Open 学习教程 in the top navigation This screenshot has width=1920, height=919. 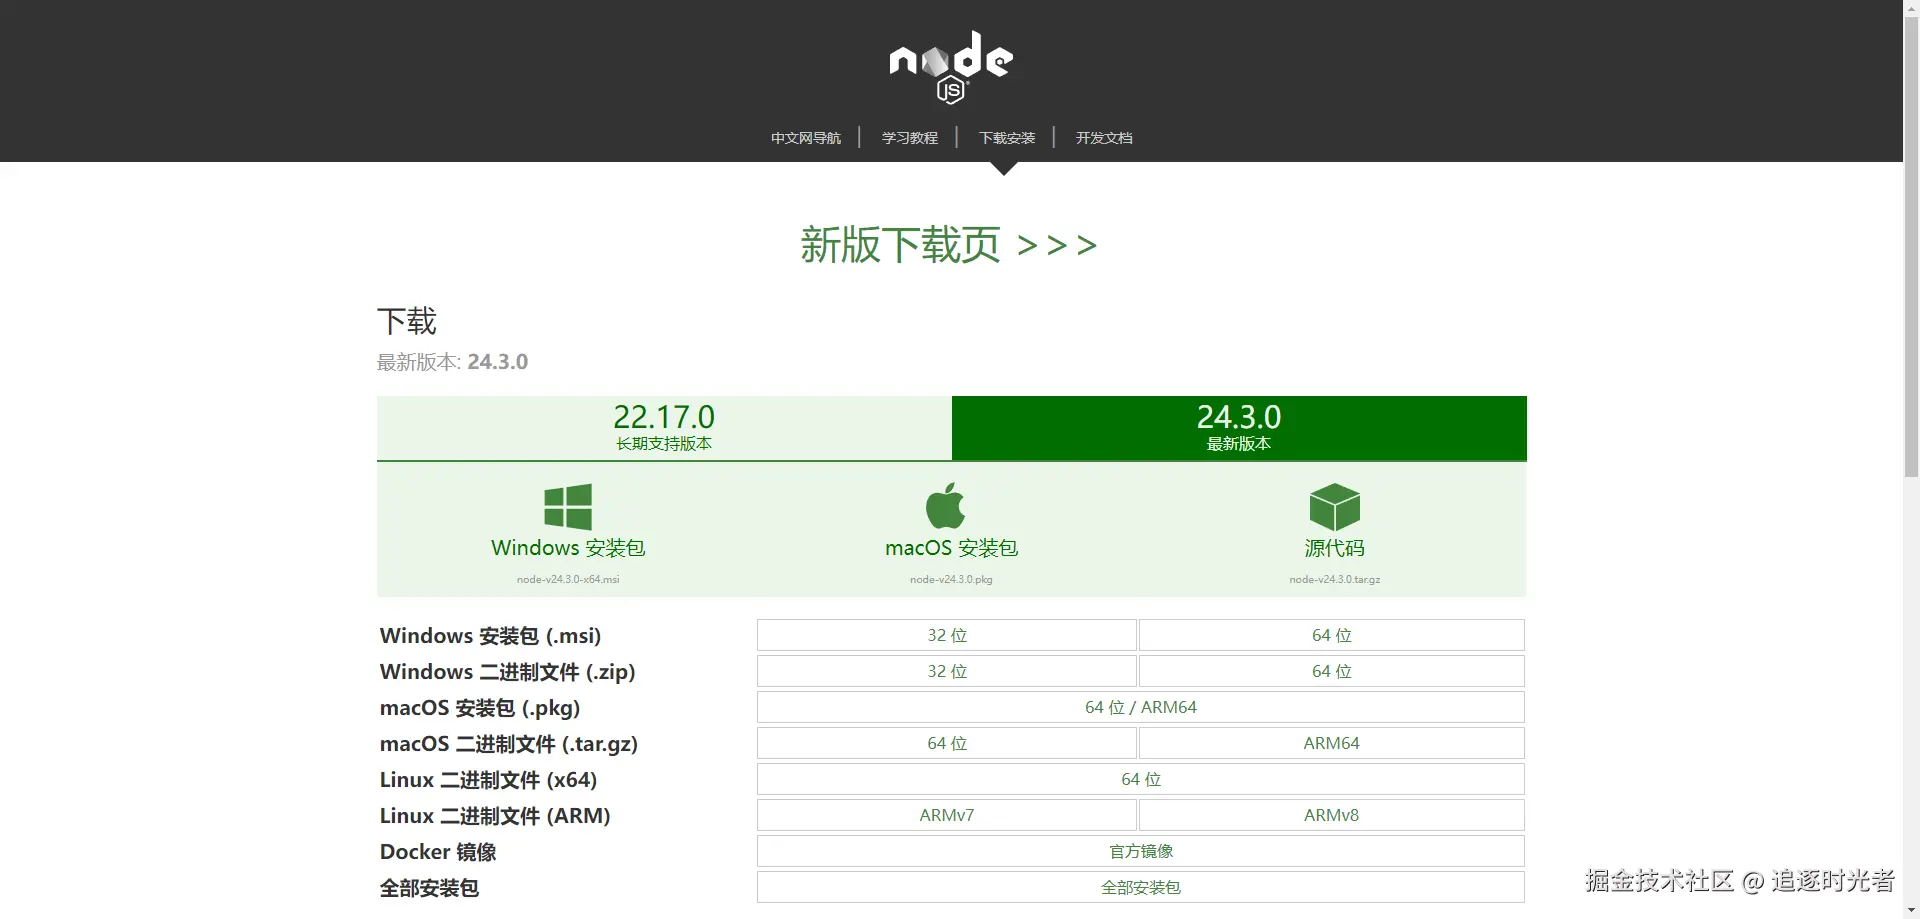(910, 138)
